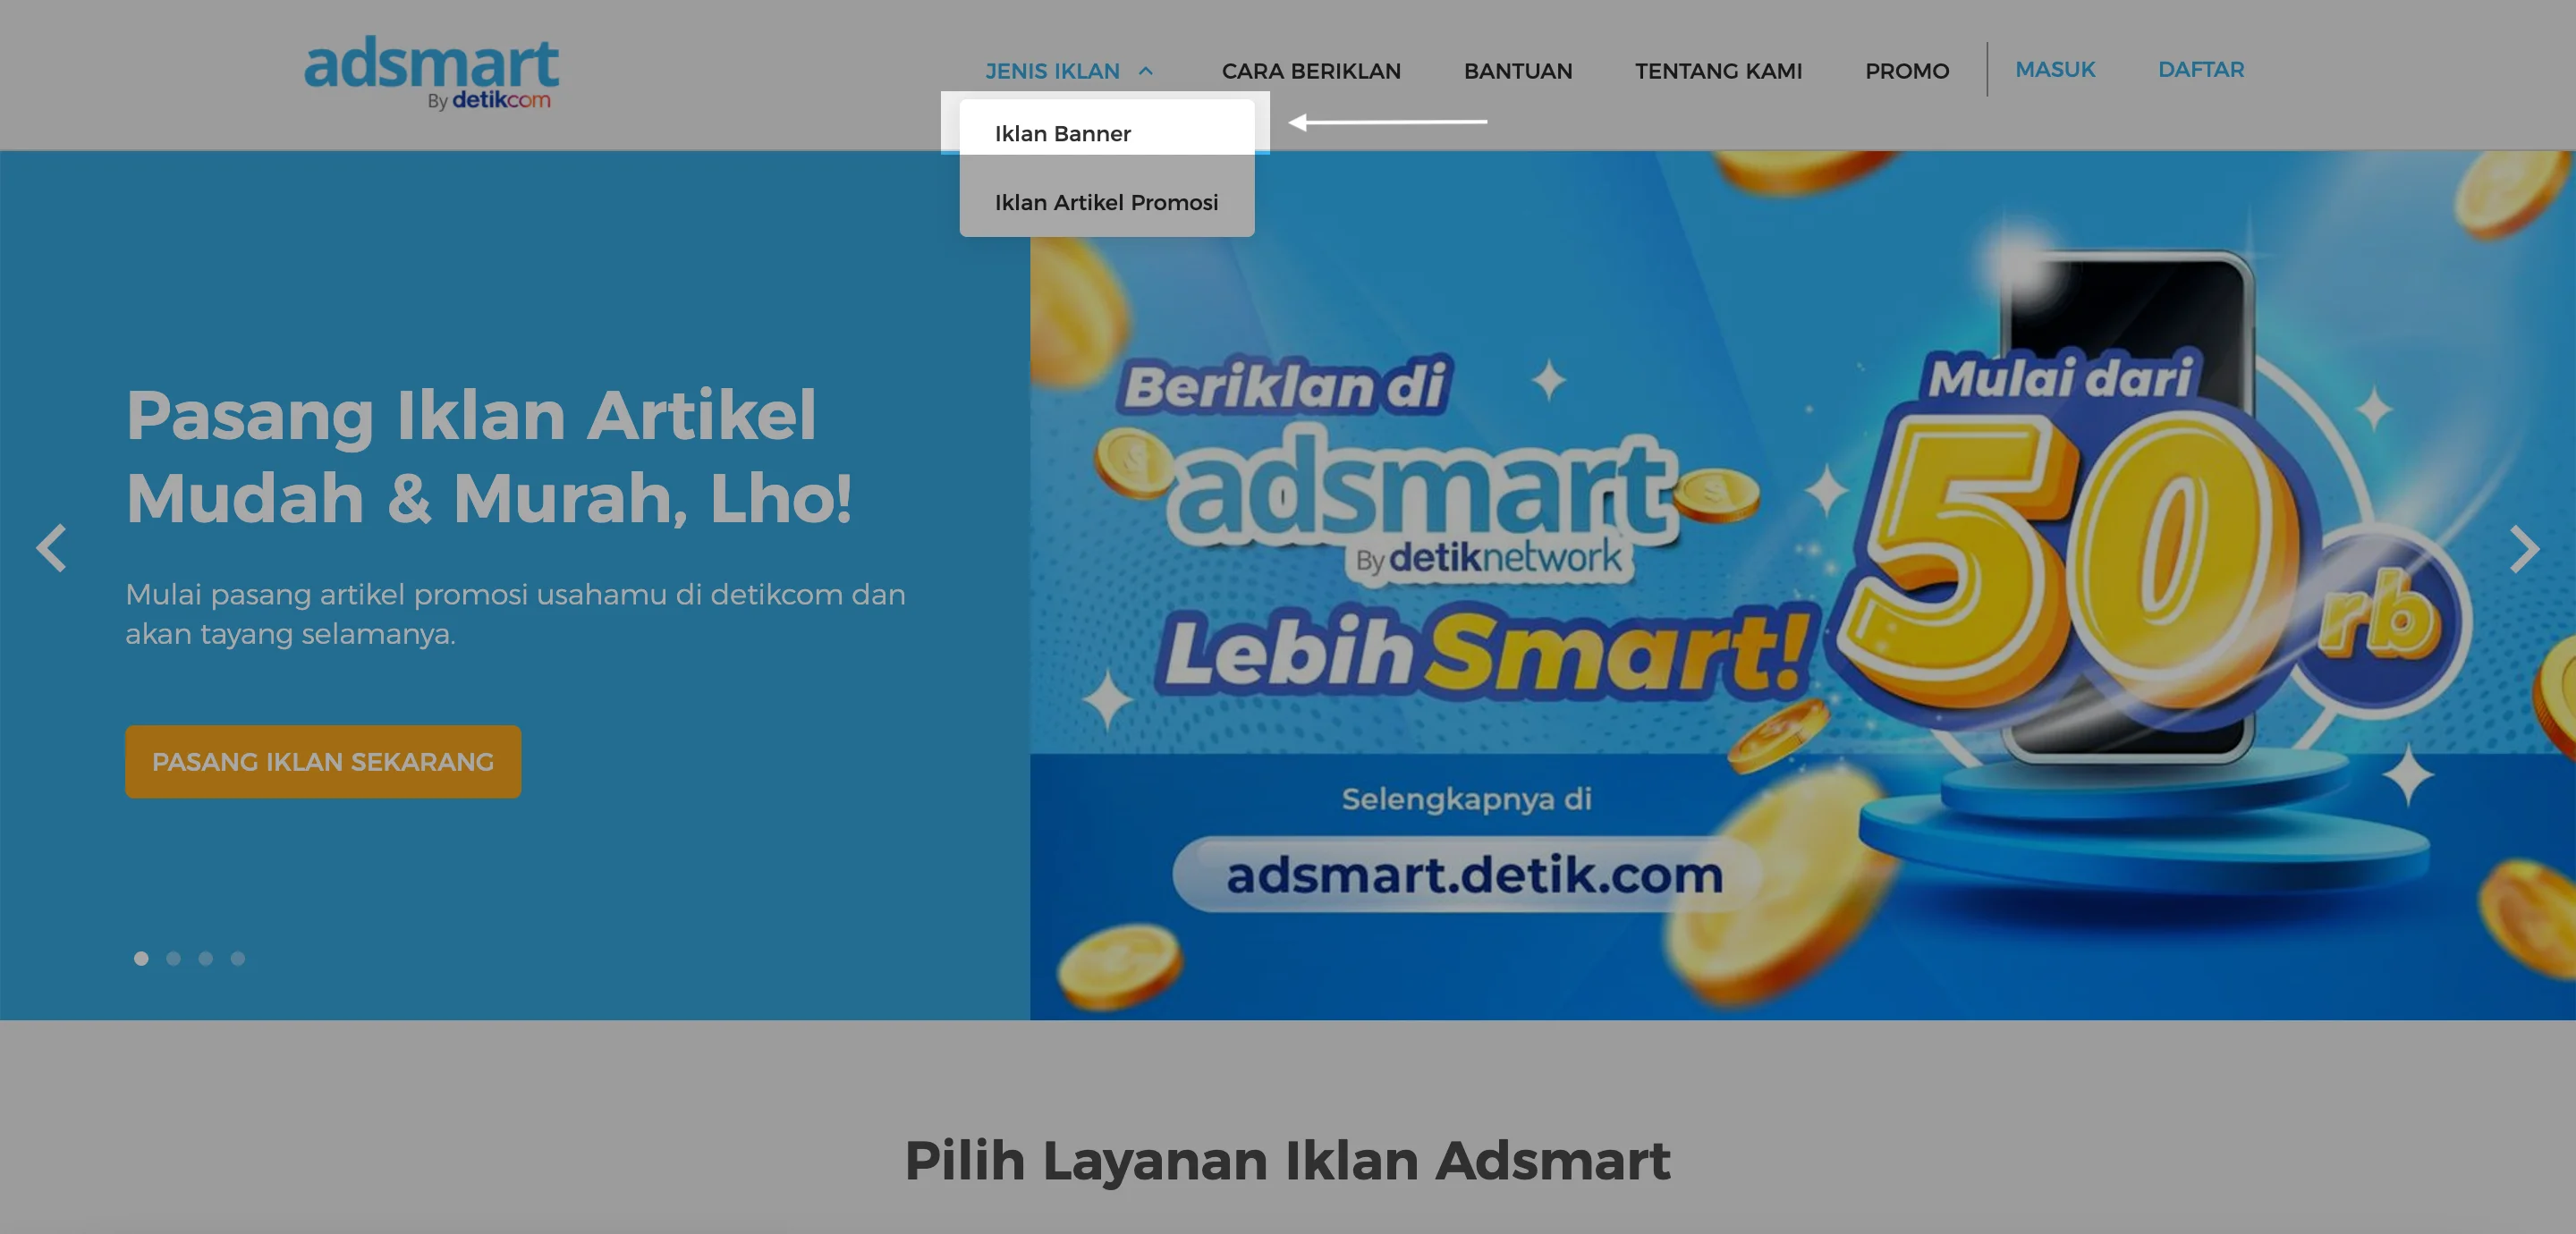Advance carousel with right chevron arrow
This screenshot has height=1234, width=2576.
[2524, 548]
